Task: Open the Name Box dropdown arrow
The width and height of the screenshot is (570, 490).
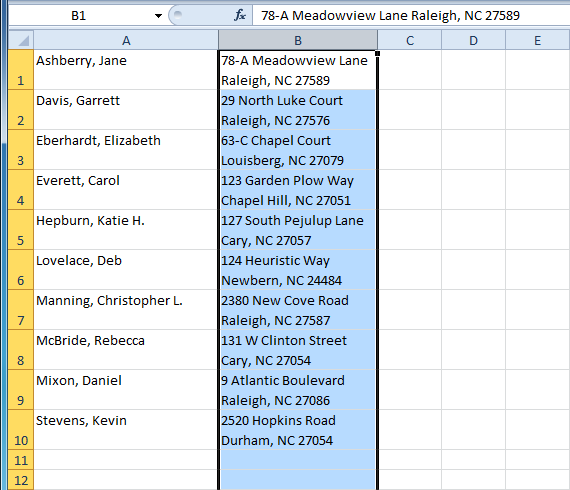Action: coord(158,16)
